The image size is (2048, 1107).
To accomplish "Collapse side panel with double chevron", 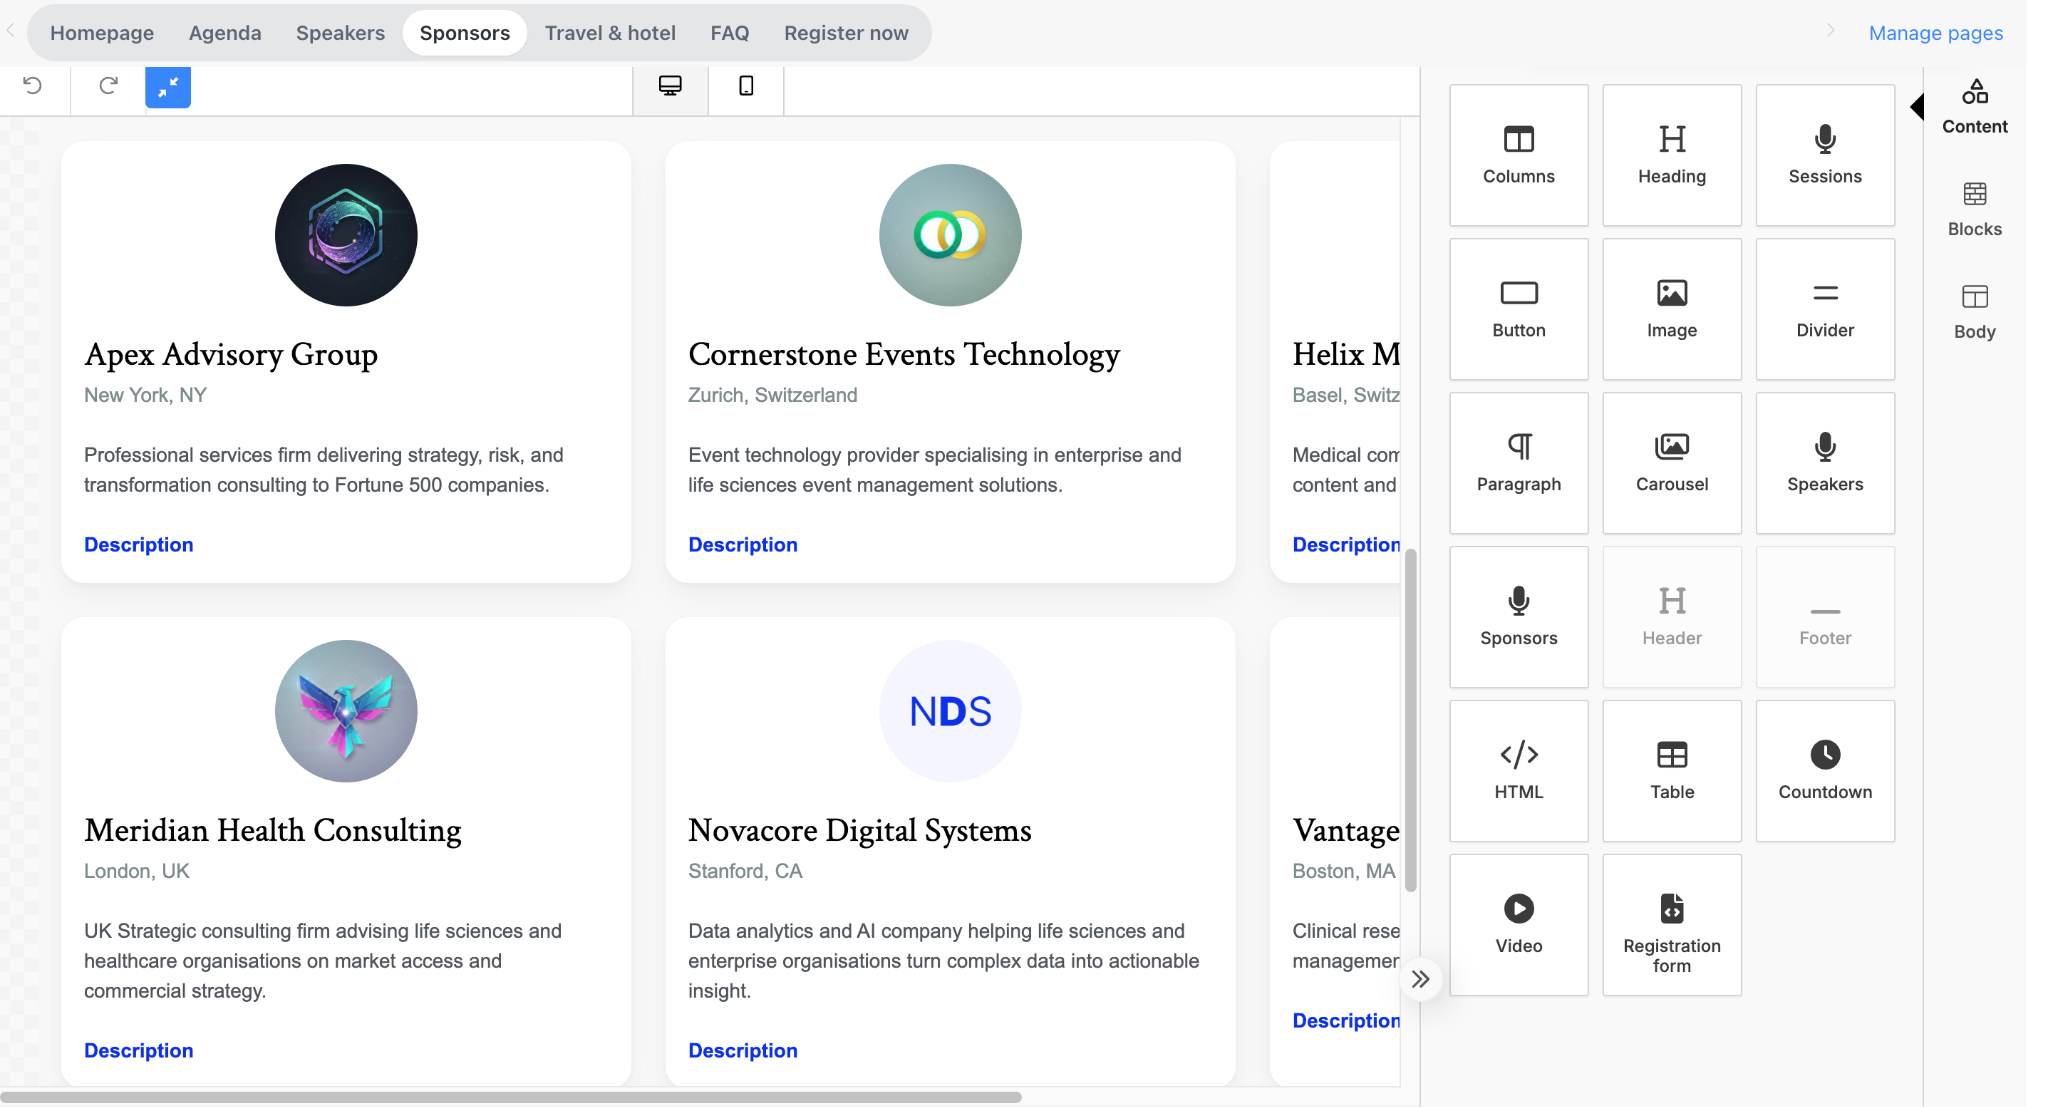I will [1421, 979].
